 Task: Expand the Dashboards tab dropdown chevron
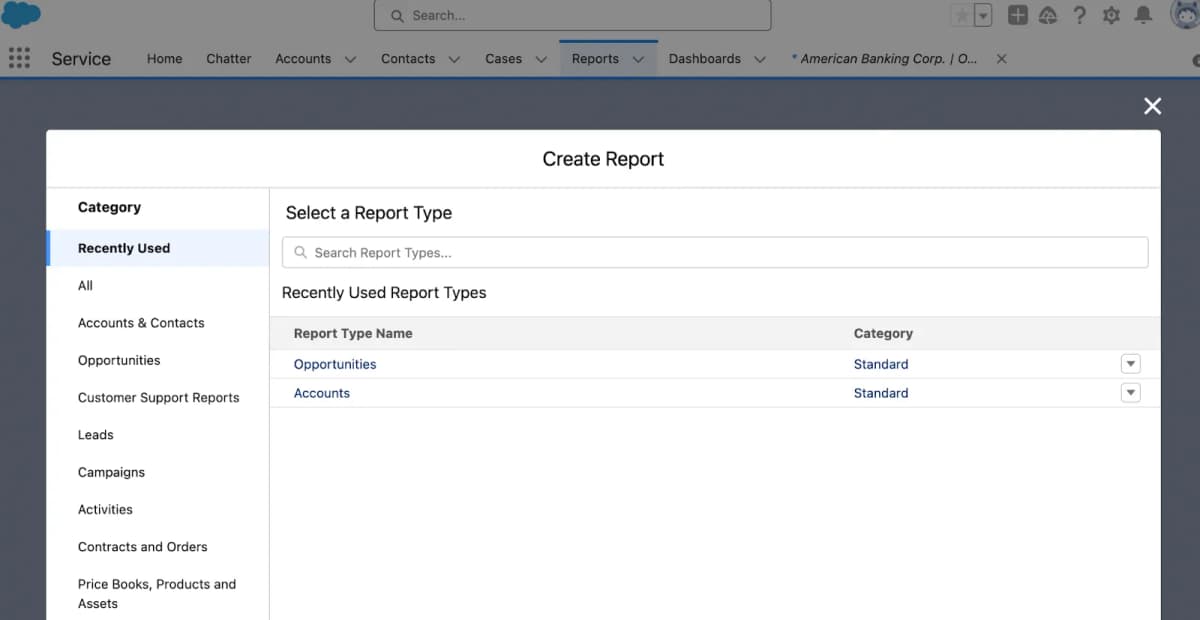pyautogui.click(x=760, y=59)
